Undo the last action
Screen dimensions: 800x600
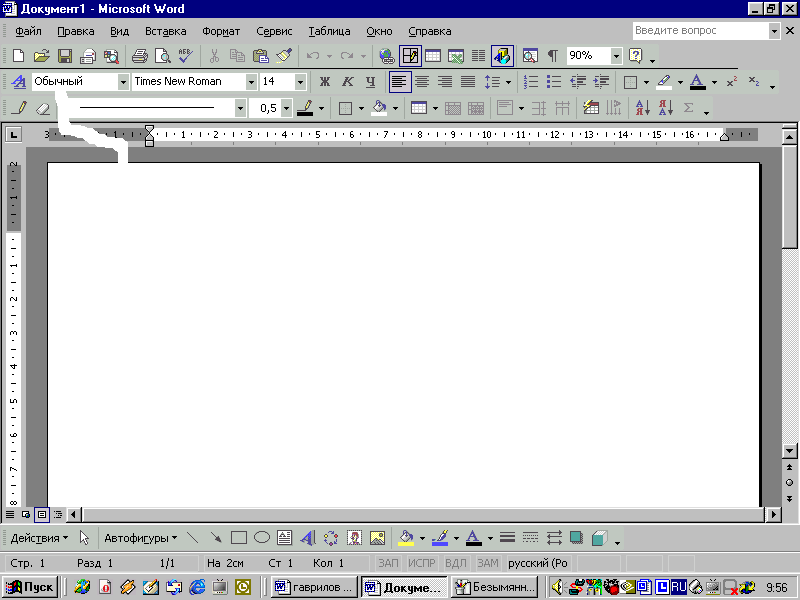coord(313,55)
